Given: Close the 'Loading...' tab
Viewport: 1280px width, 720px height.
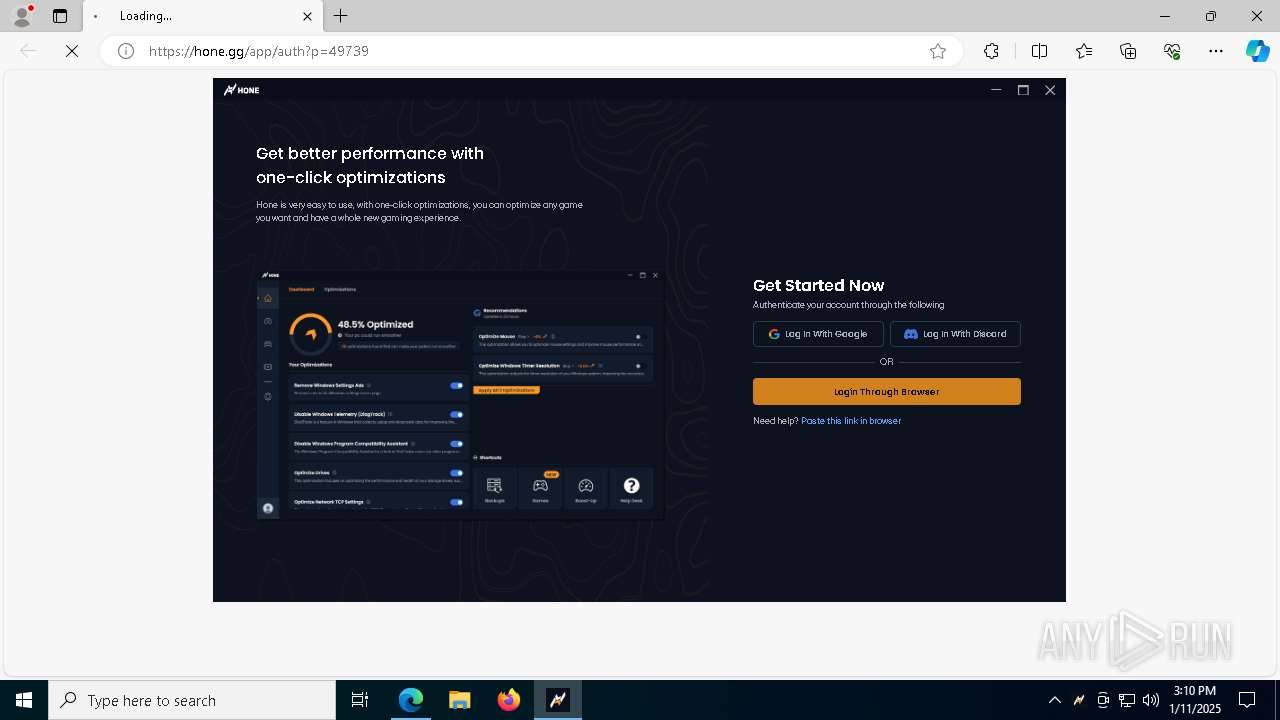Looking at the screenshot, I should click(x=307, y=16).
